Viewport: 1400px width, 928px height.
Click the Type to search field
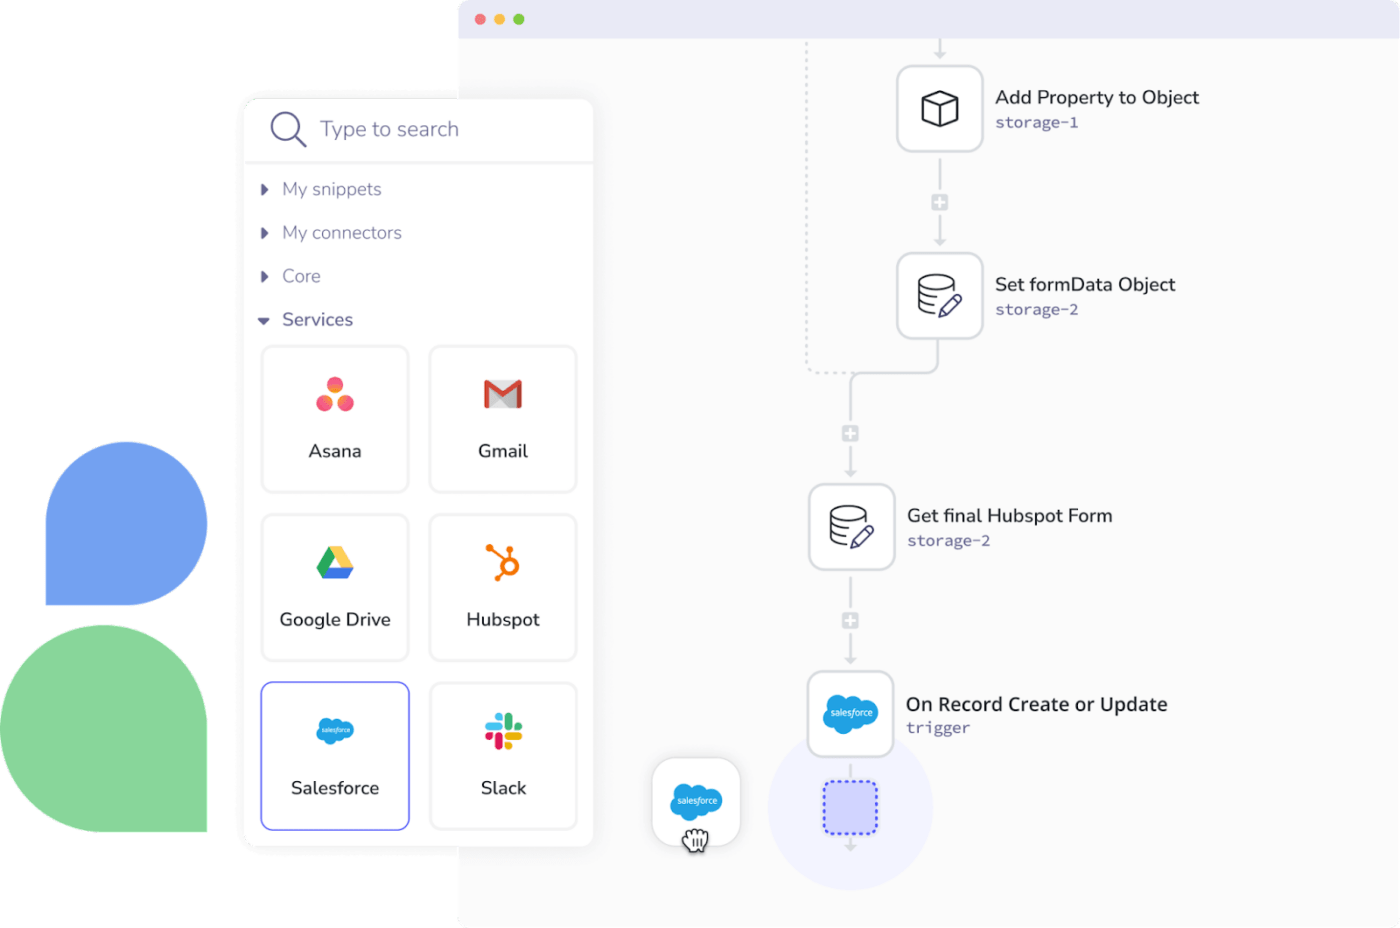click(x=389, y=129)
